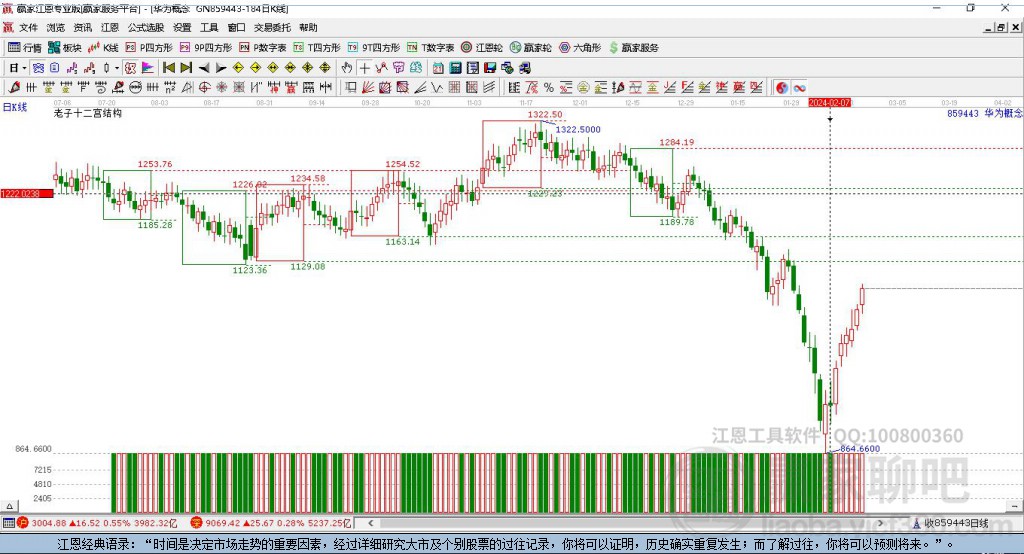
Task: Click the yin-yang red circle icon
Action: tap(782, 87)
